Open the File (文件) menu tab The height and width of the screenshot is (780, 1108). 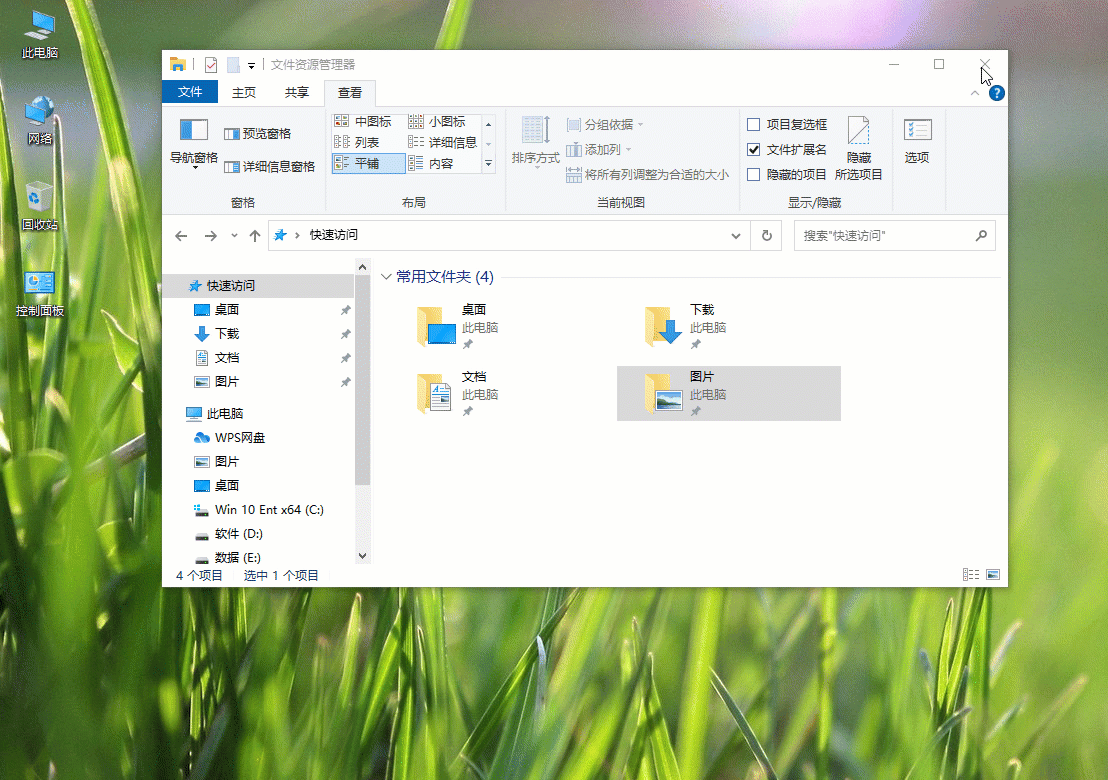pyautogui.click(x=190, y=93)
